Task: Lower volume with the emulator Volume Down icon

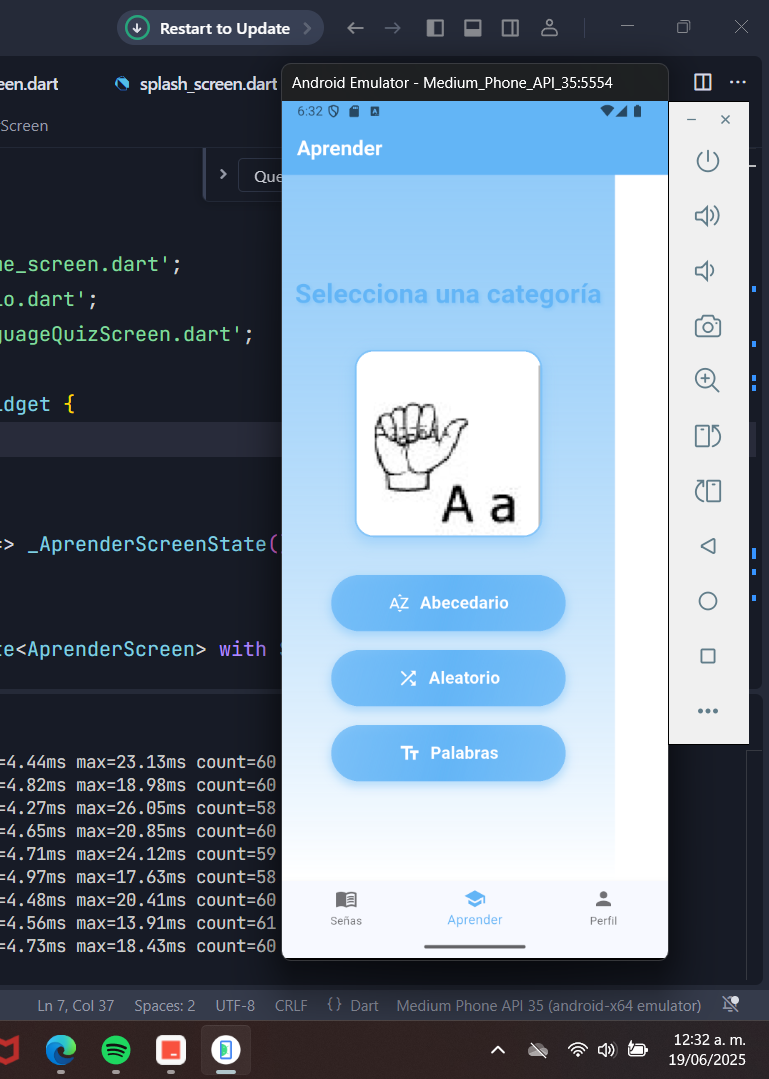Action: [x=706, y=271]
